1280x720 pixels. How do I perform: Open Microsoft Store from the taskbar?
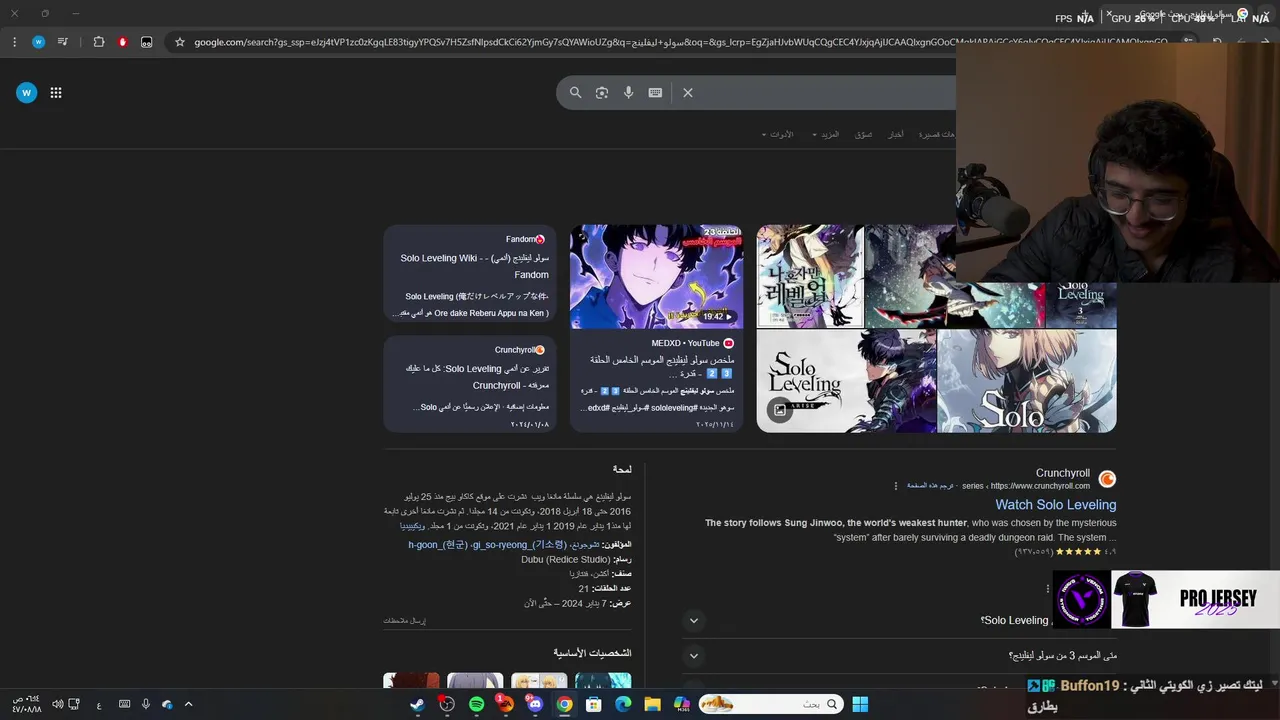(594, 704)
